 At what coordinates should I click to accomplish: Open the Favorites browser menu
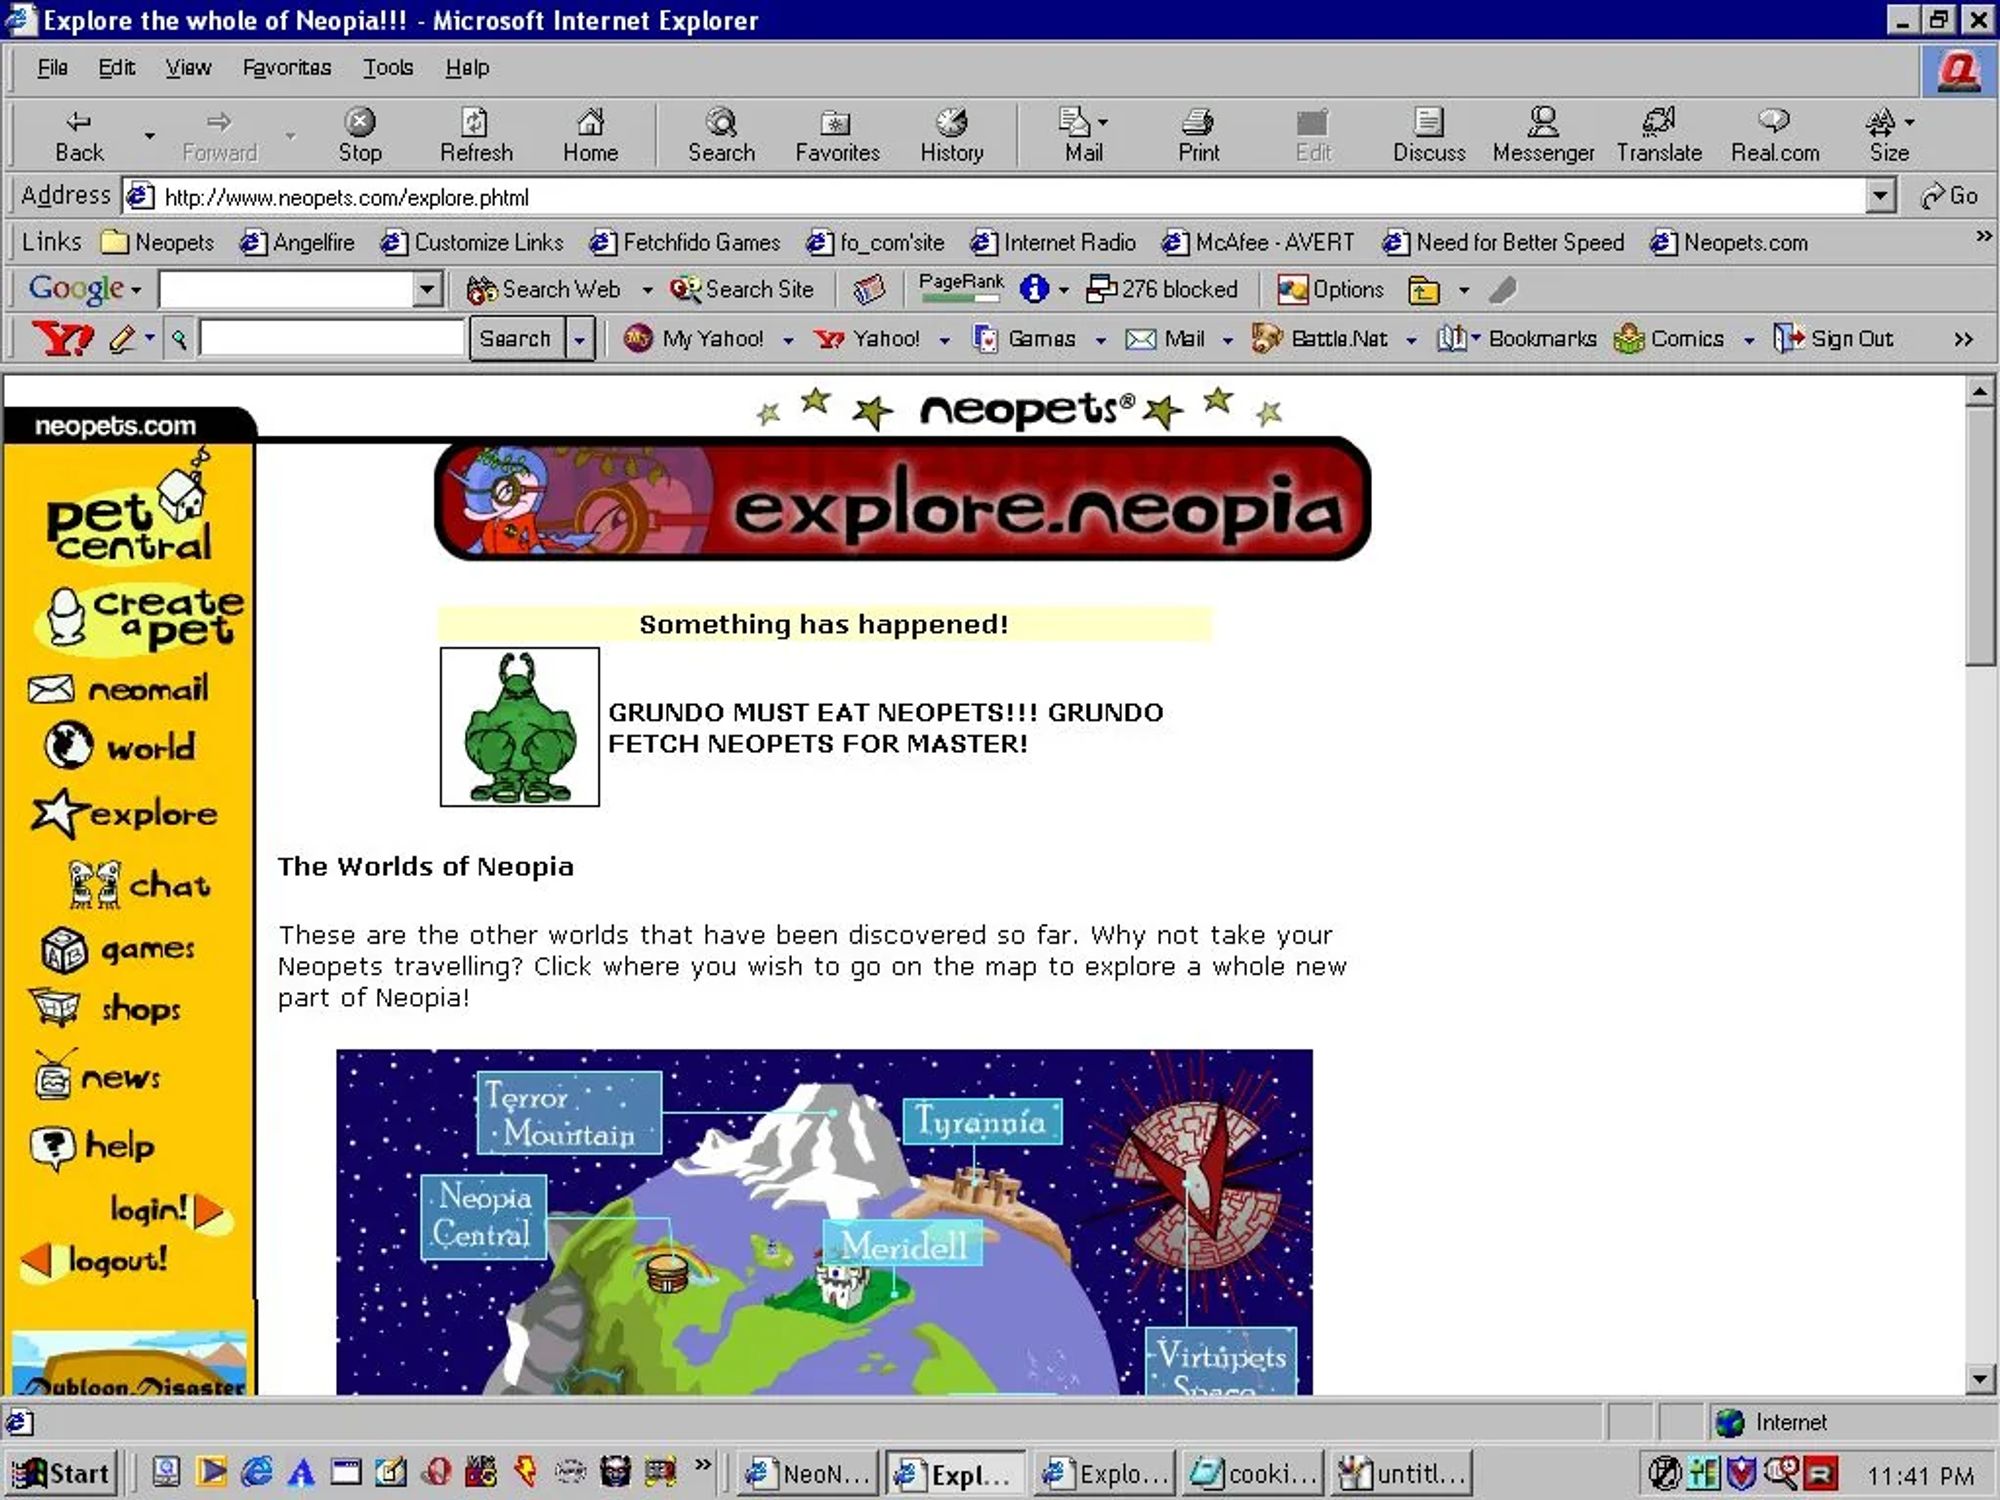coord(287,66)
